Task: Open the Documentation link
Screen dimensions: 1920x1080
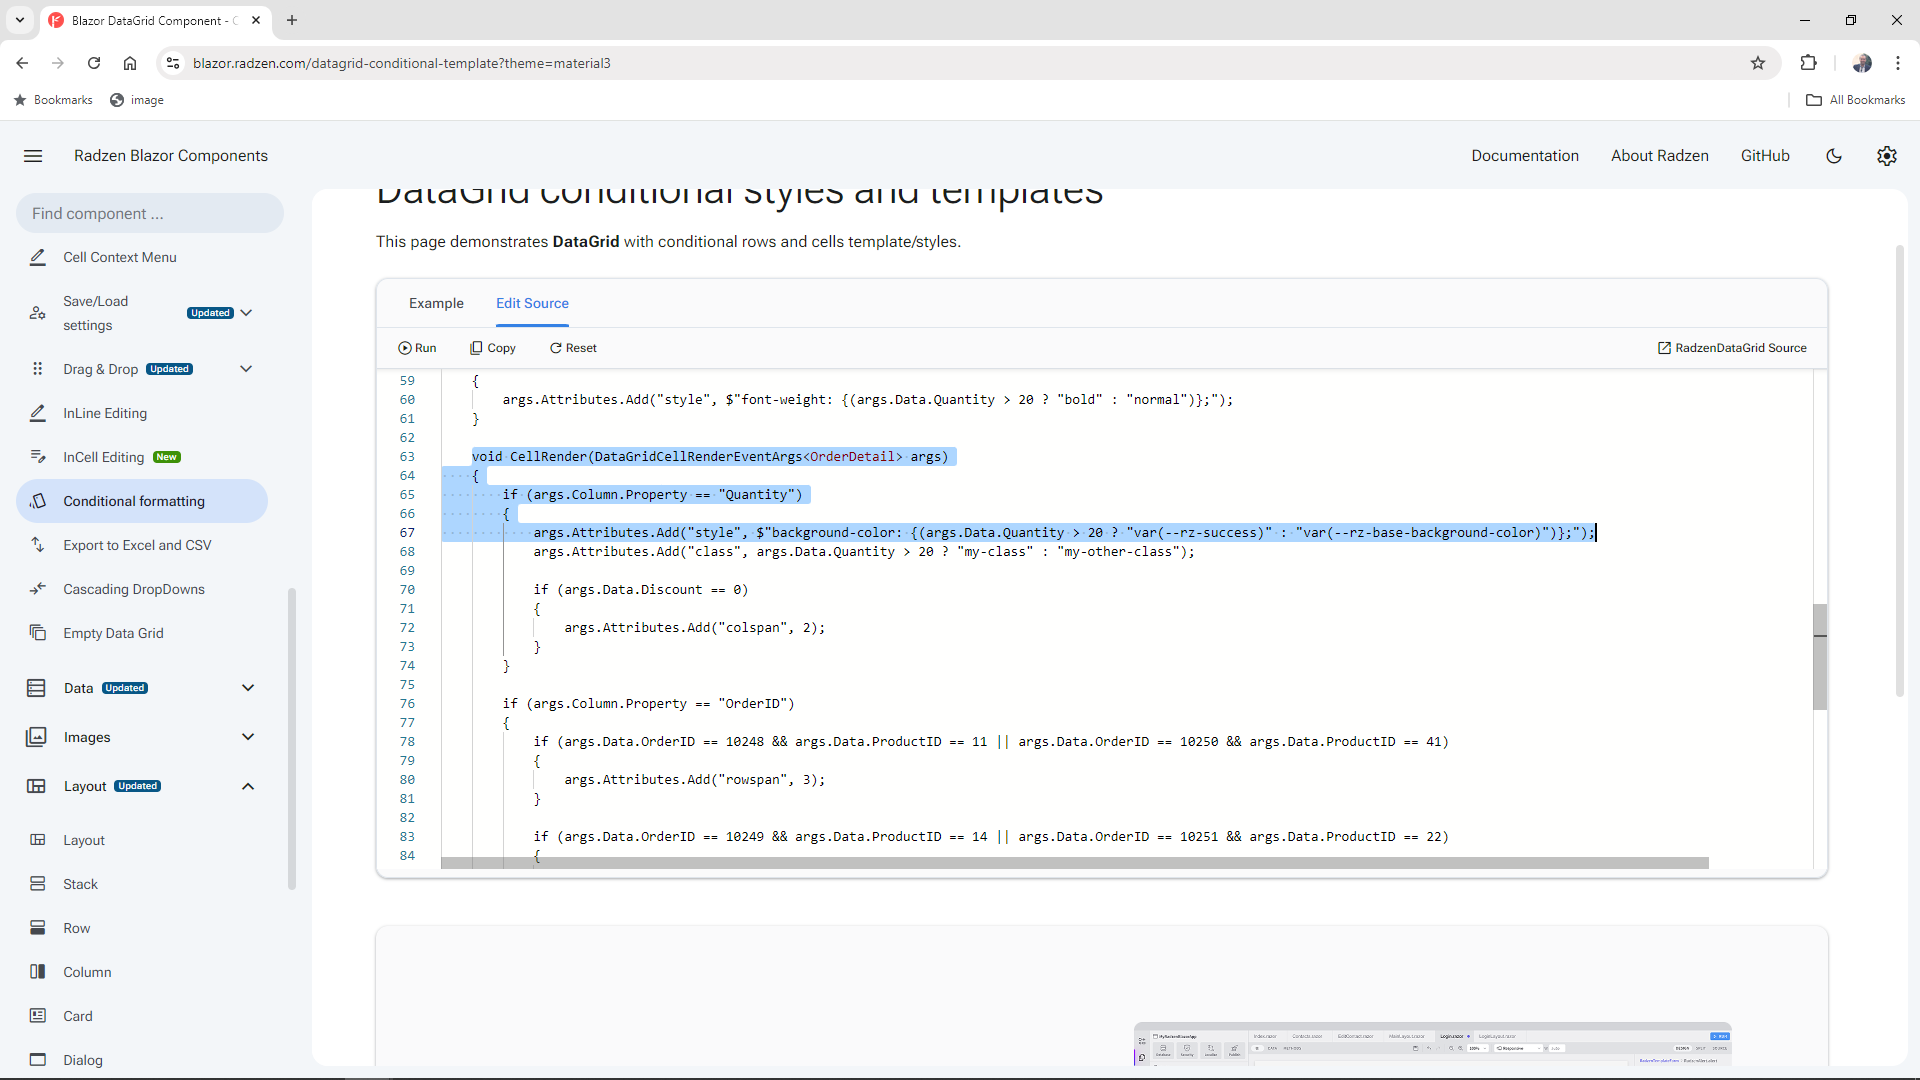Action: pyautogui.click(x=1525, y=156)
